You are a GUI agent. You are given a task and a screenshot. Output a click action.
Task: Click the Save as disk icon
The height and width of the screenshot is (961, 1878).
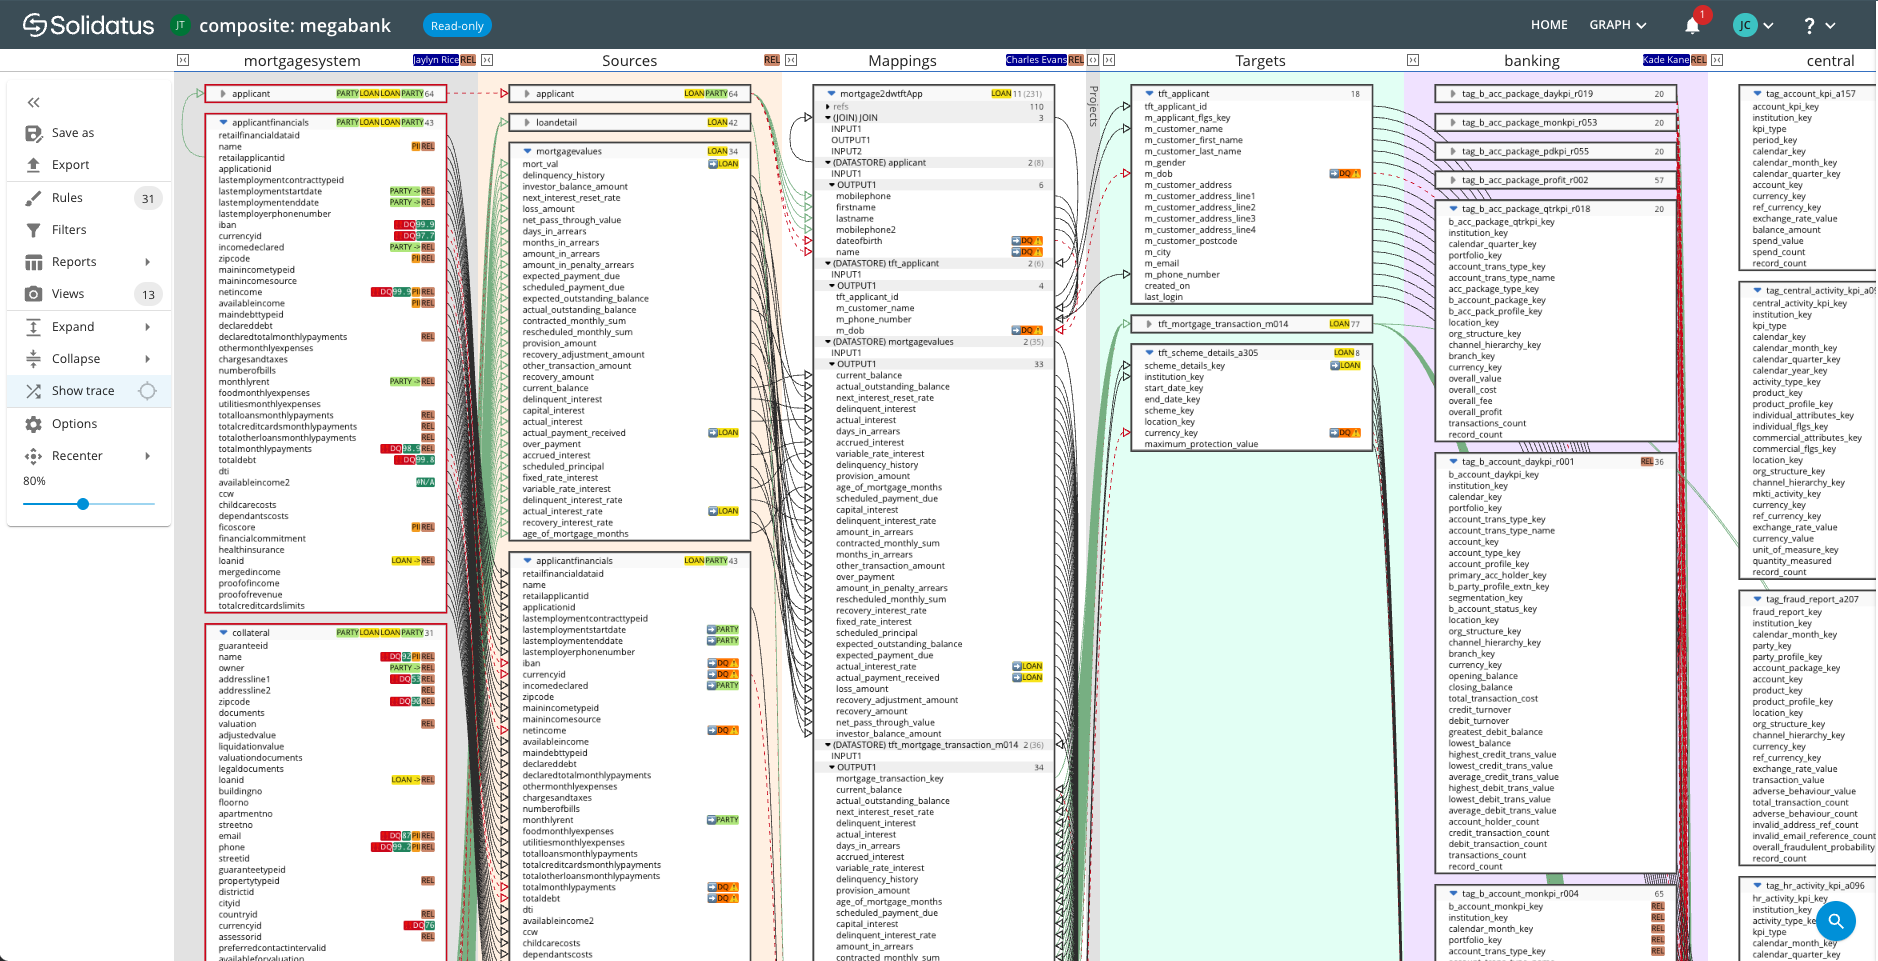click(x=33, y=133)
